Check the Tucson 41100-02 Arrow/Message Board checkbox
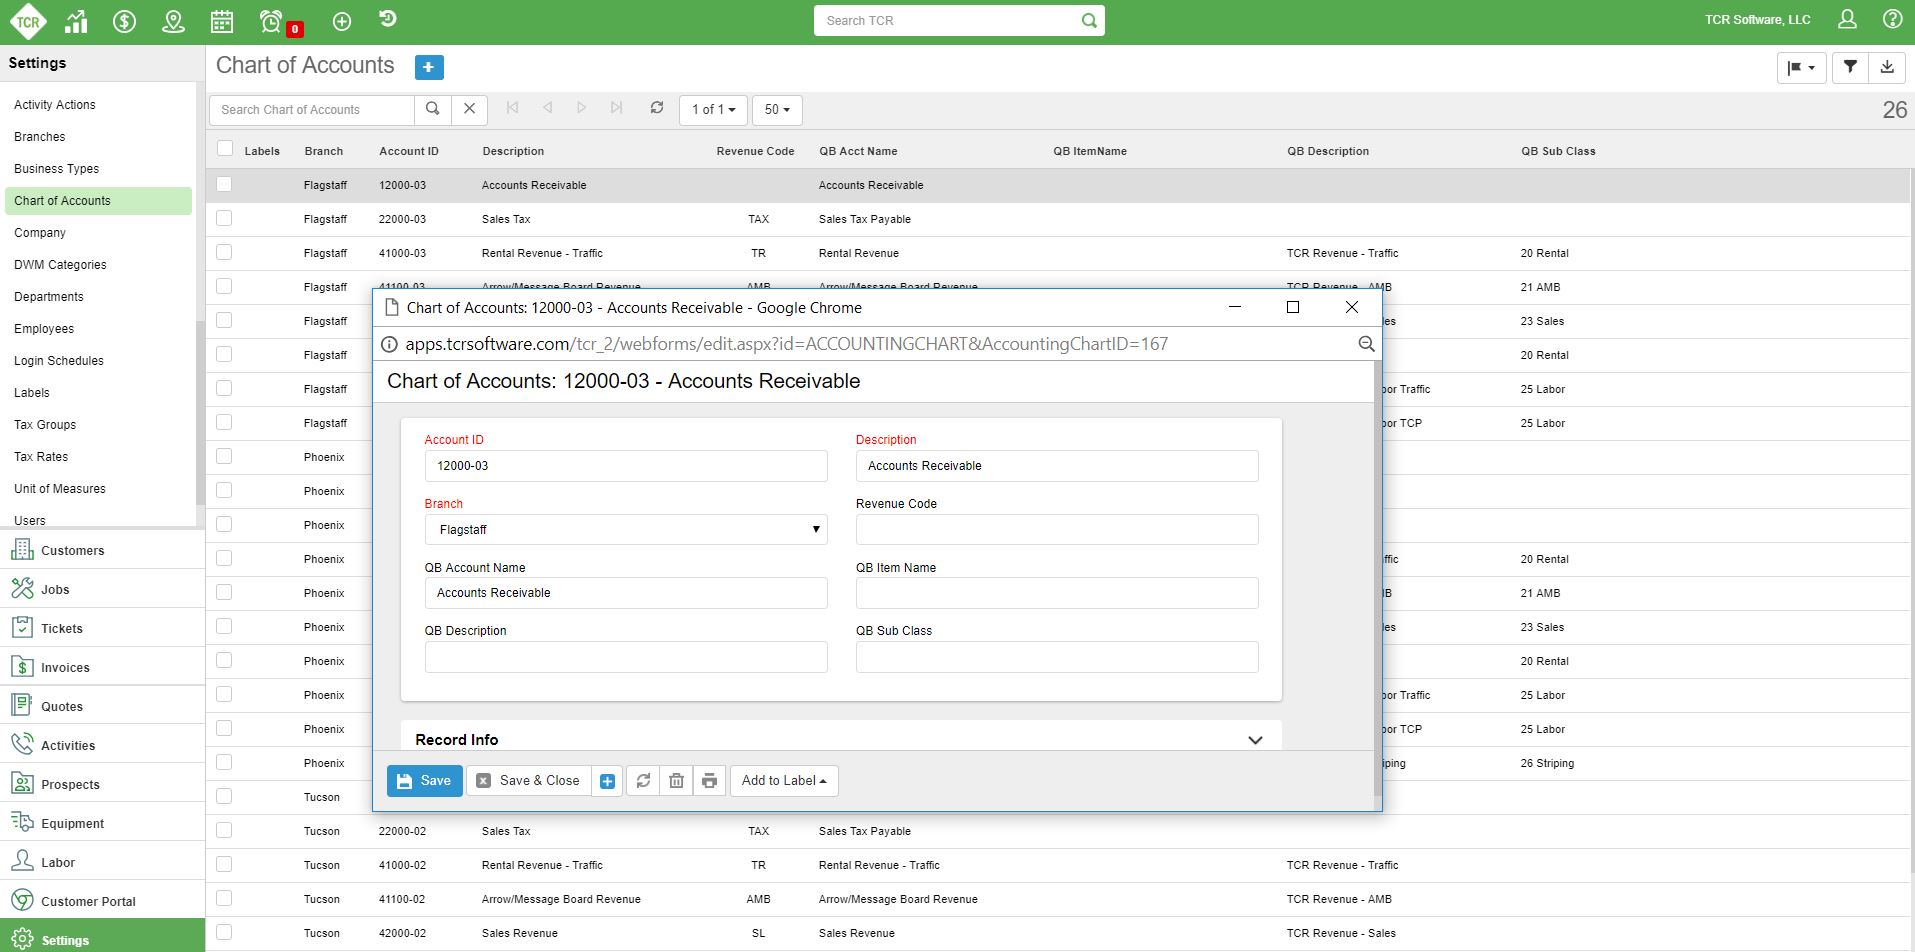Image resolution: width=1915 pixels, height=952 pixels. pyautogui.click(x=224, y=898)
